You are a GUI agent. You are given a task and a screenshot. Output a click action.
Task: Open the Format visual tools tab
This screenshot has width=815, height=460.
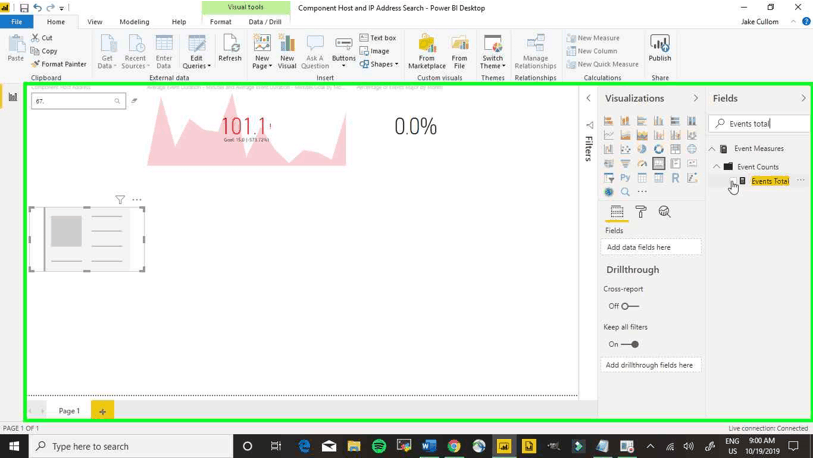point(220,22)
